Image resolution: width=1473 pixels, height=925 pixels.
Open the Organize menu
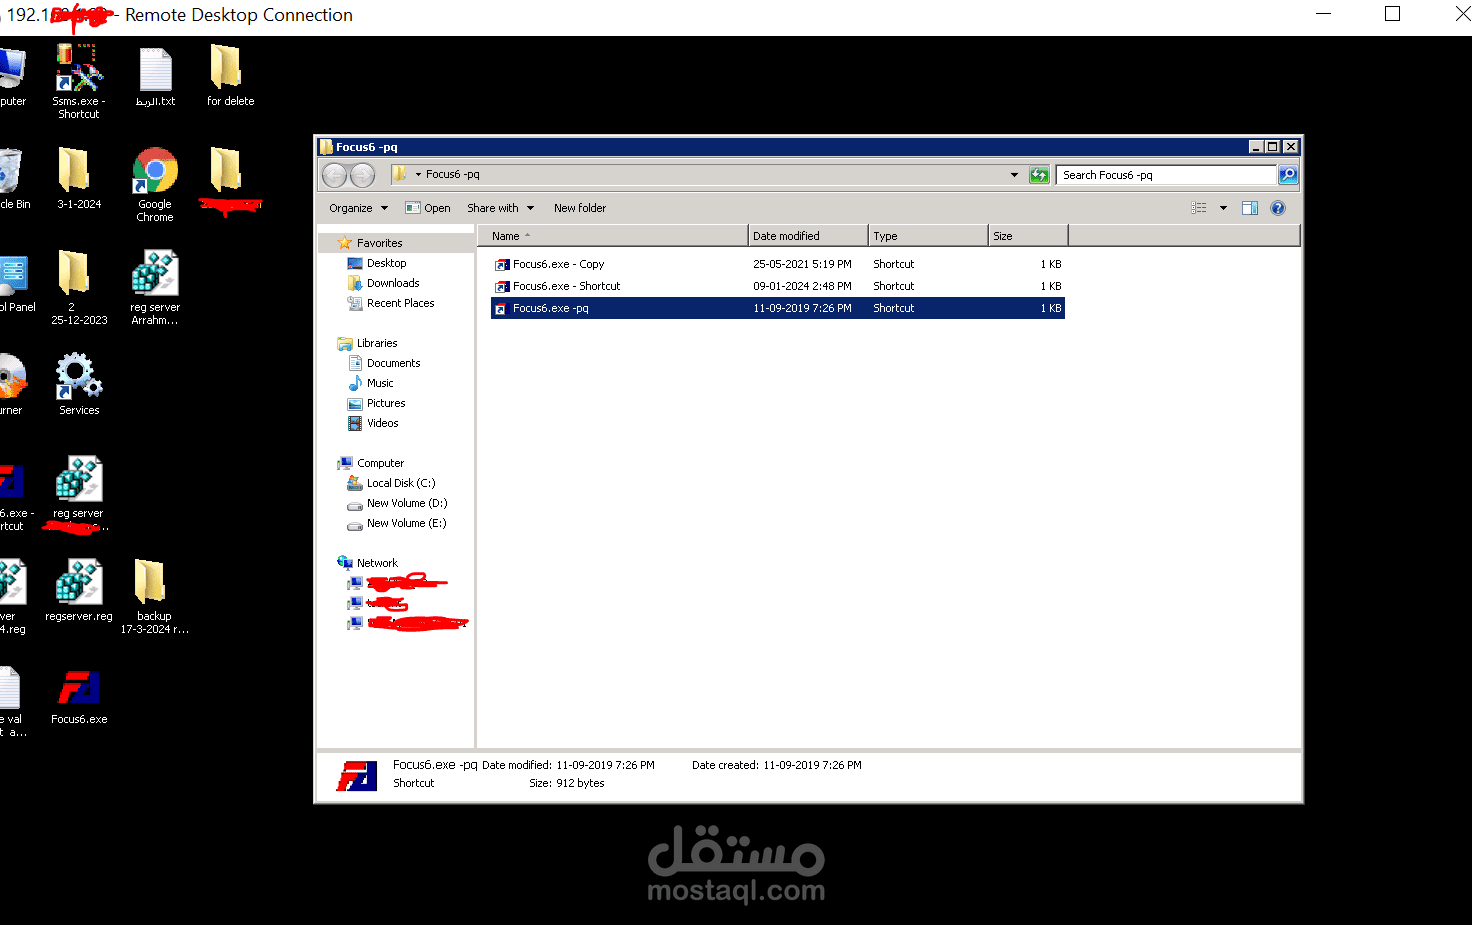tap(358, 208)
